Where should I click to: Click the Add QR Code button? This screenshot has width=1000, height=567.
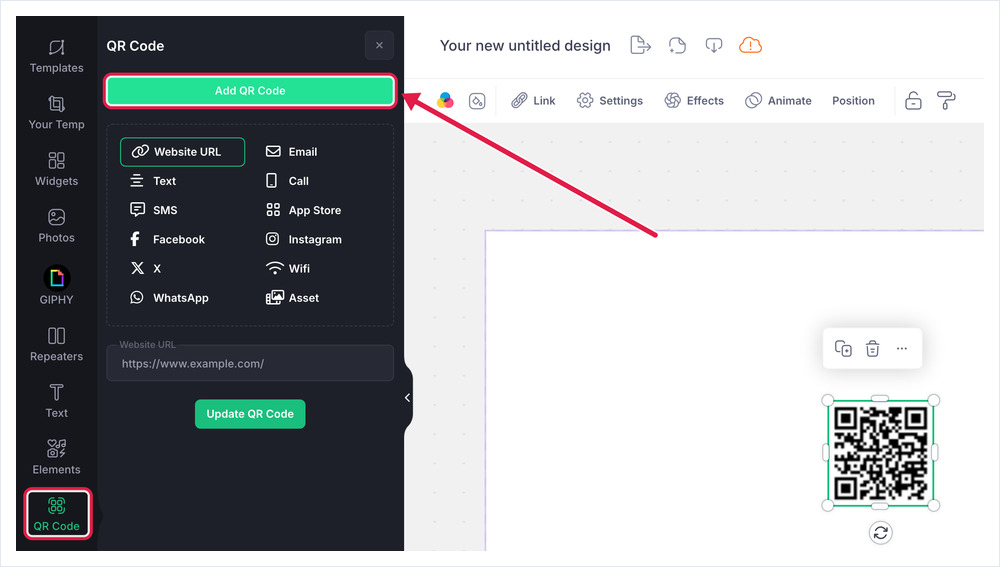tap(250, 91)
